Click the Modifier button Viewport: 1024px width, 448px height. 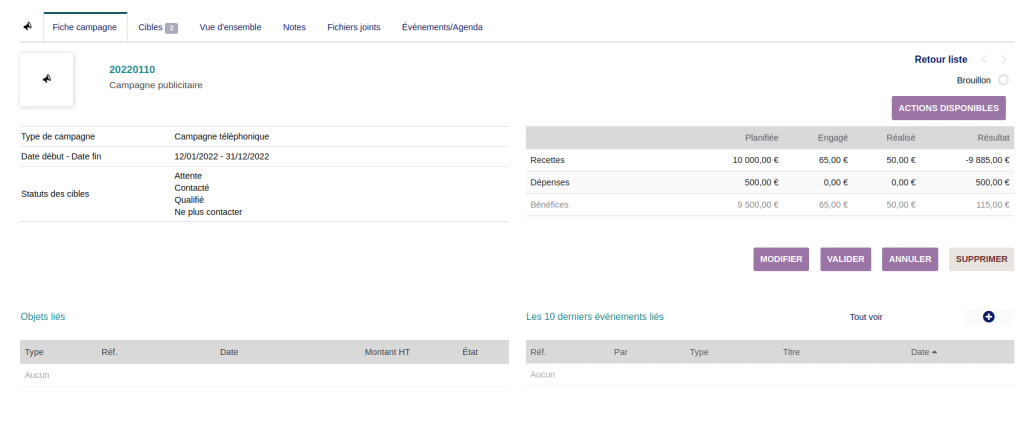point(781,259)
